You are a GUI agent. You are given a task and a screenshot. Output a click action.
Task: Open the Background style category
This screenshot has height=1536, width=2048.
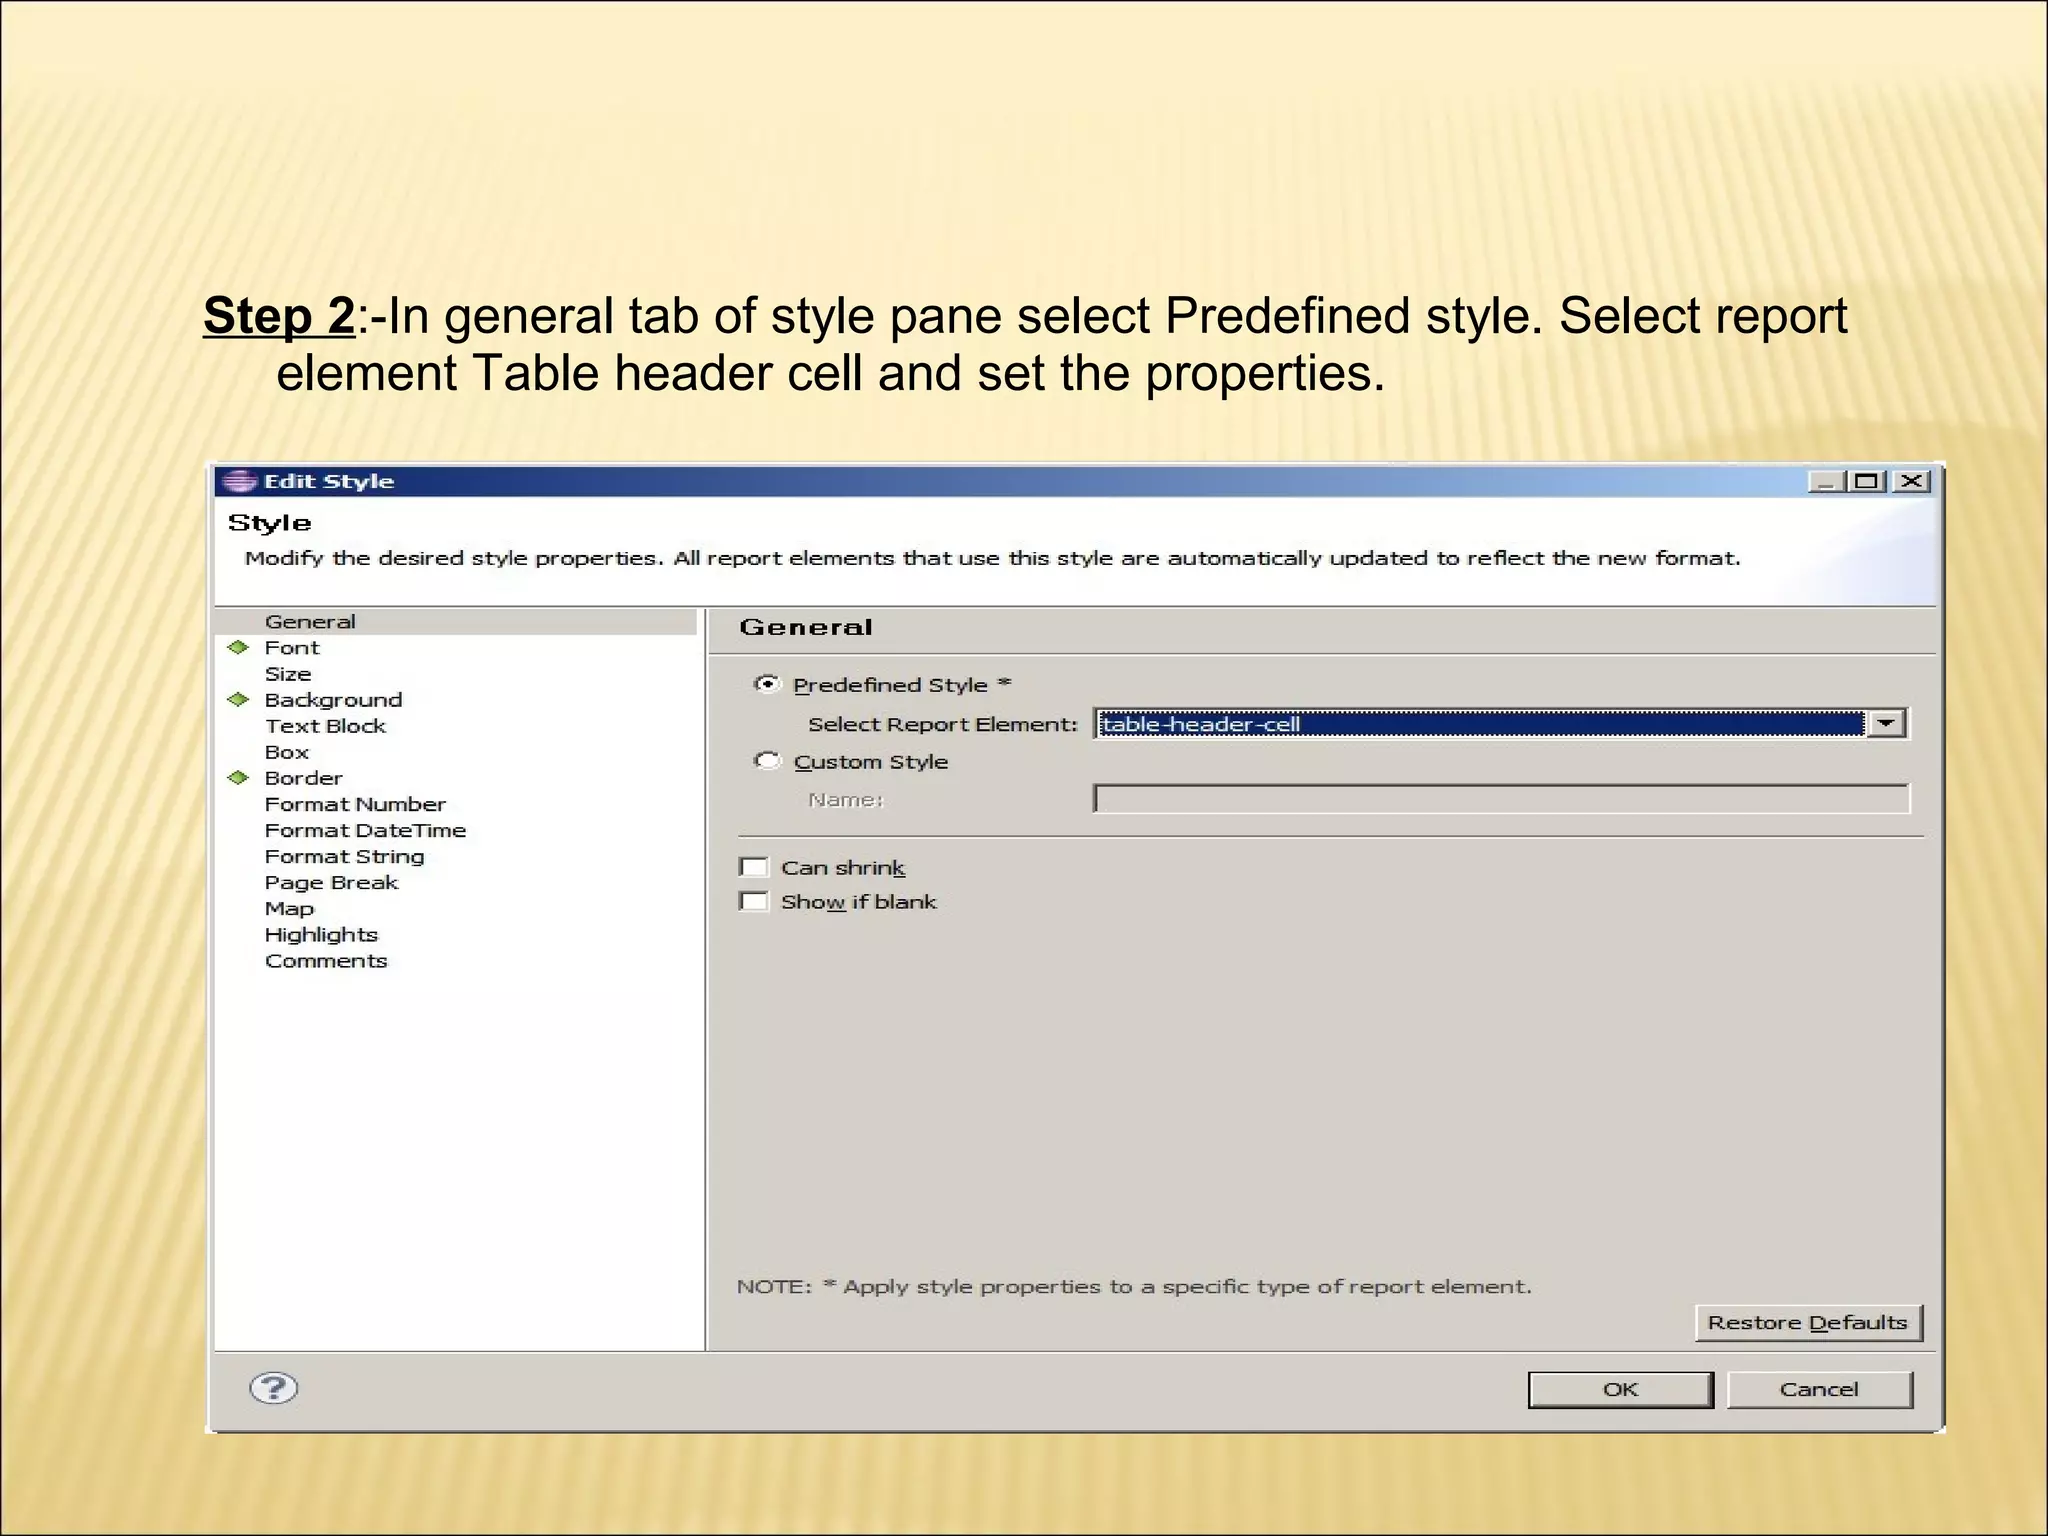pos(333,699)
